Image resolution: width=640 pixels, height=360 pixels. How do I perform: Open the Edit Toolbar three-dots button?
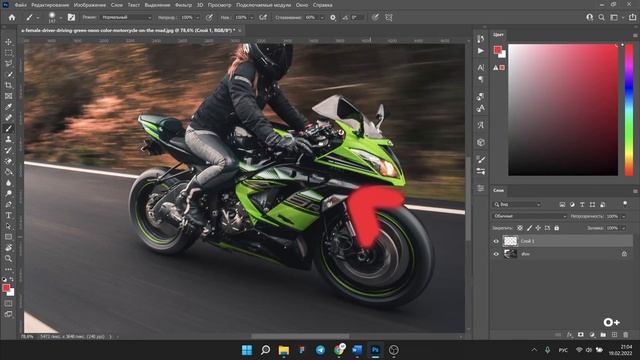(8, 269)
